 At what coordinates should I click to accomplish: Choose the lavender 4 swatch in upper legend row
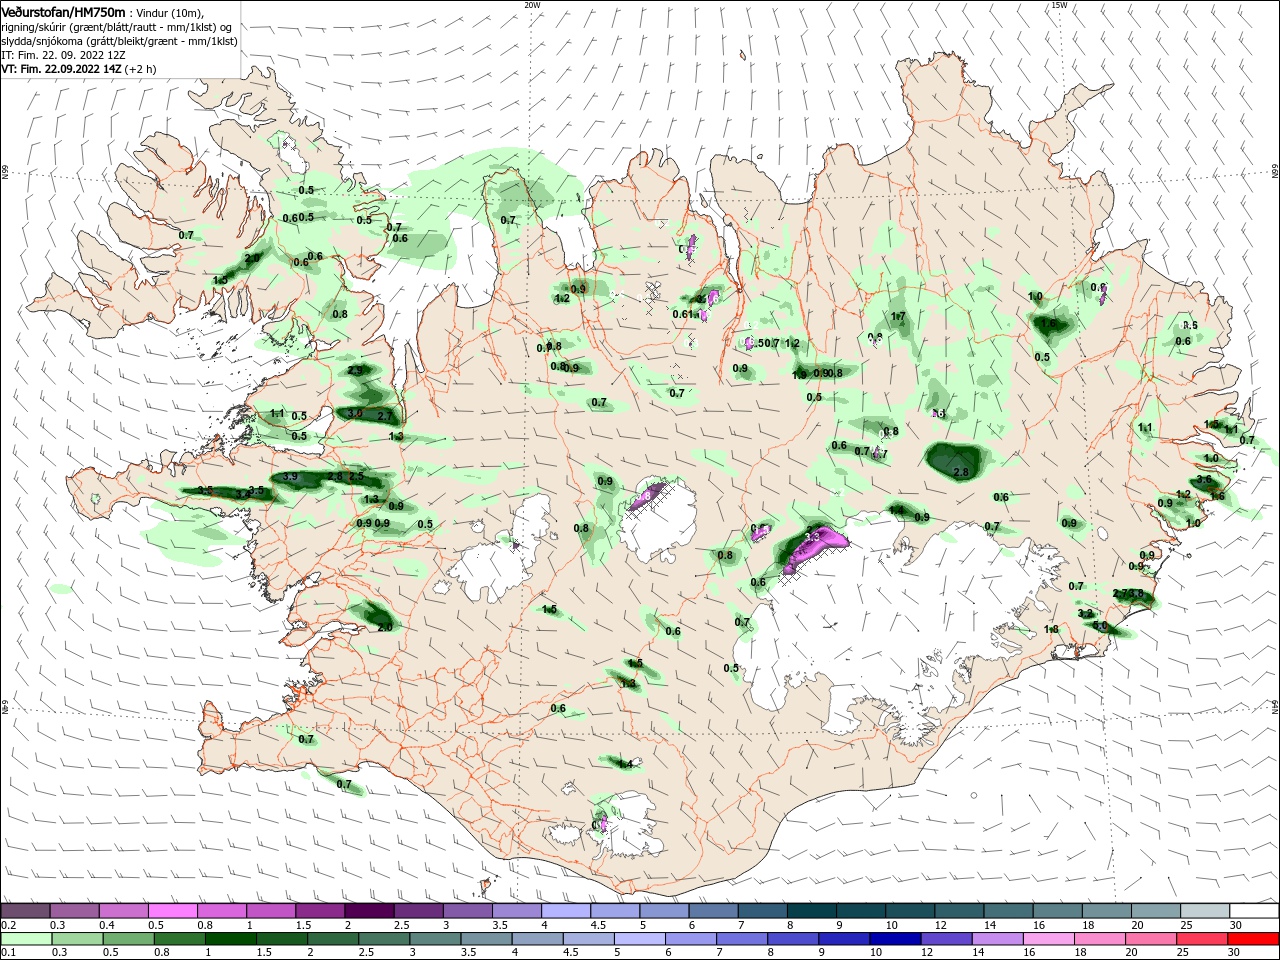pyautogui.click(x=566, y=911)
